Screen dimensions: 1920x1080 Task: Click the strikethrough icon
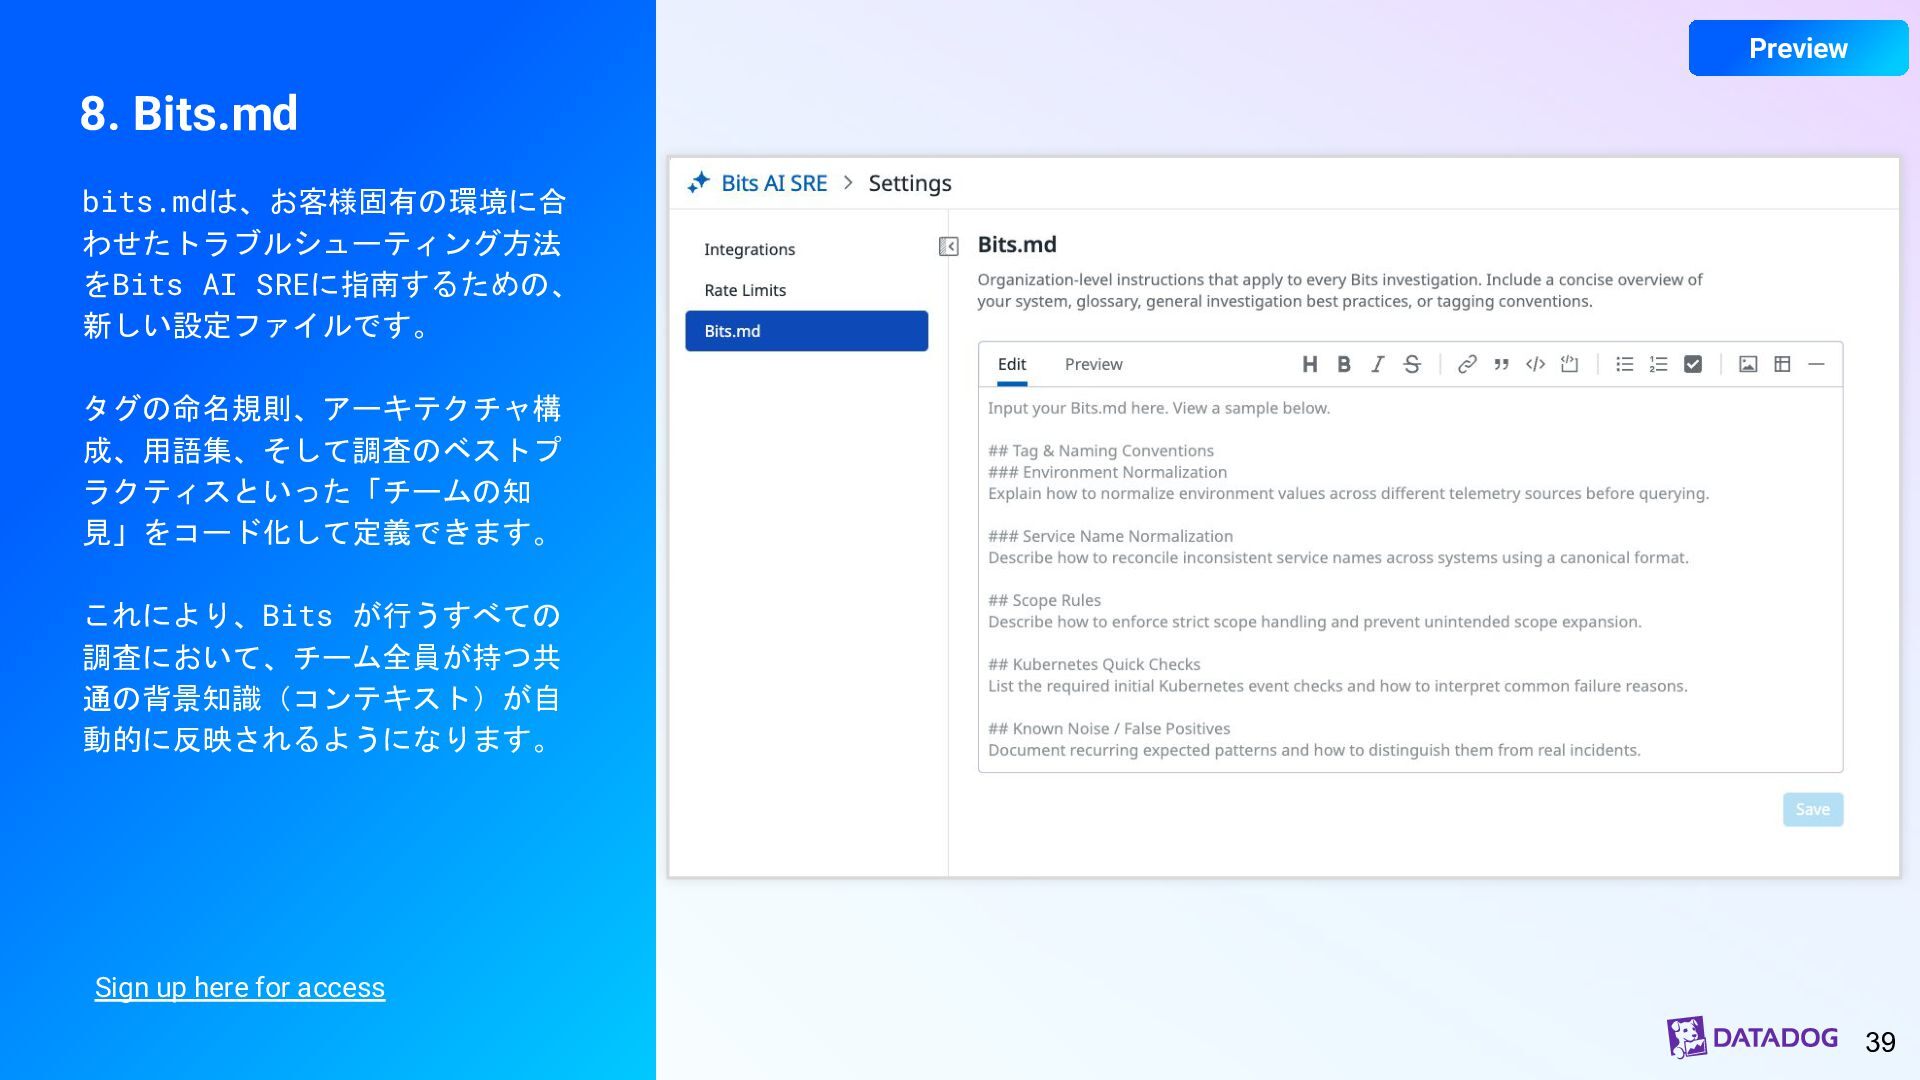point(1412,364)
